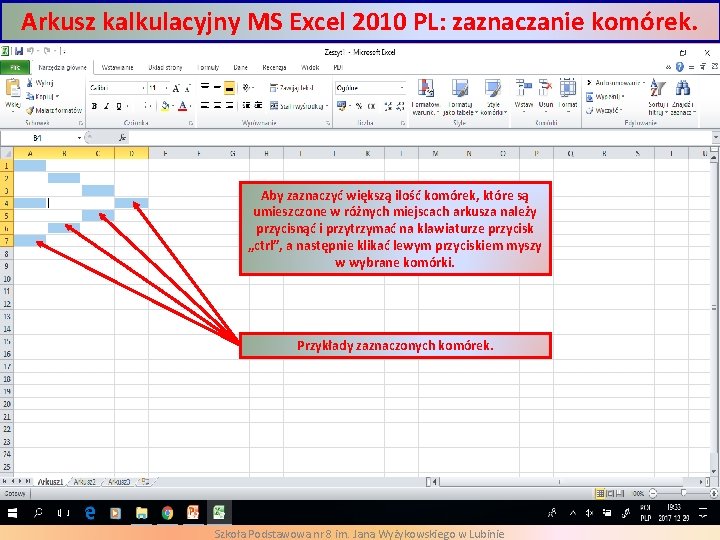Switch to the Arkusz2 sheet tab

(84, 482)
